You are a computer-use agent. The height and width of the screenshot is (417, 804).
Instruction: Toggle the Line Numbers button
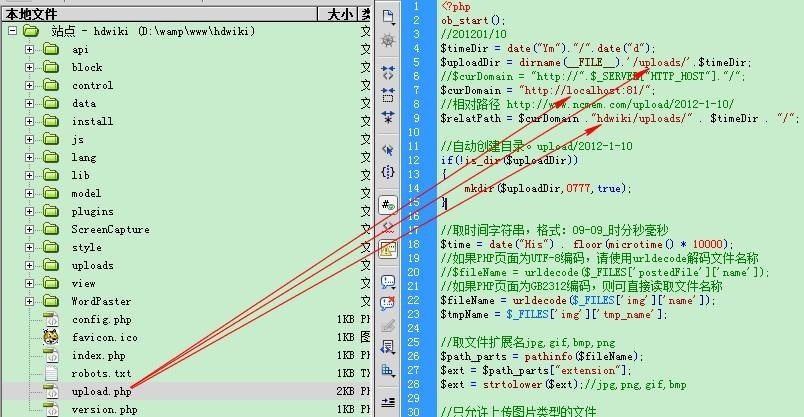(x=388, y=205)
